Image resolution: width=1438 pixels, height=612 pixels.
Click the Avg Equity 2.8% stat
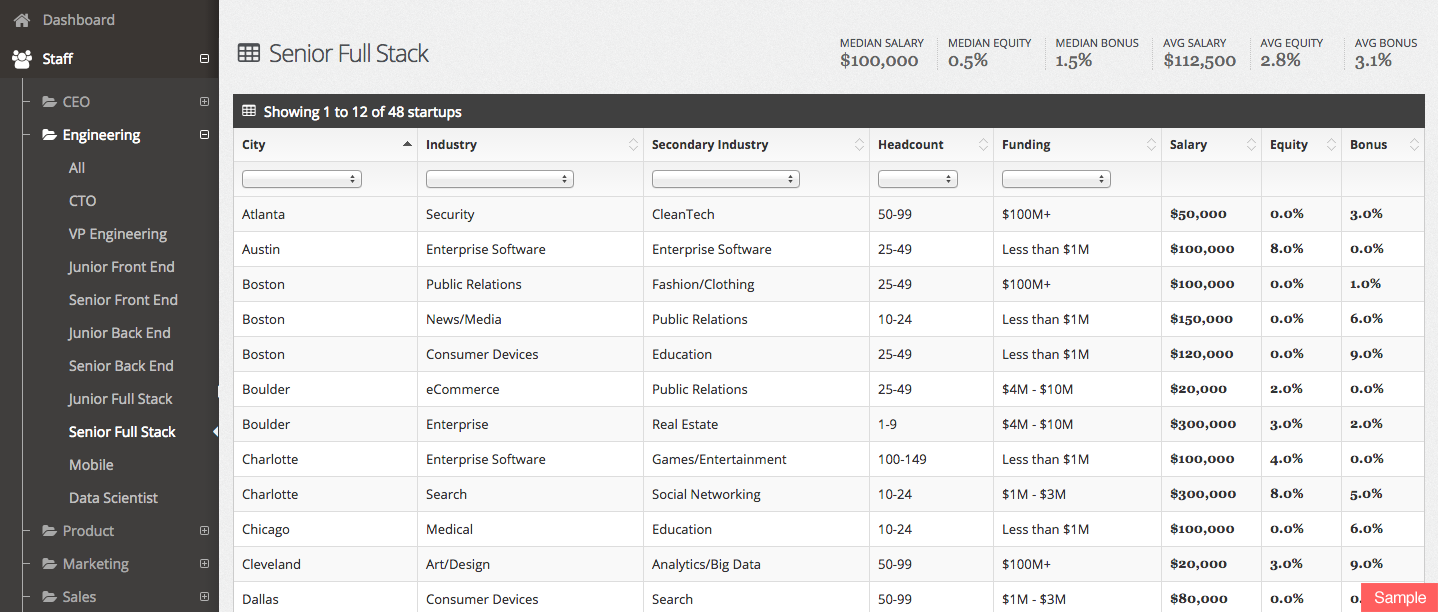1291,53
